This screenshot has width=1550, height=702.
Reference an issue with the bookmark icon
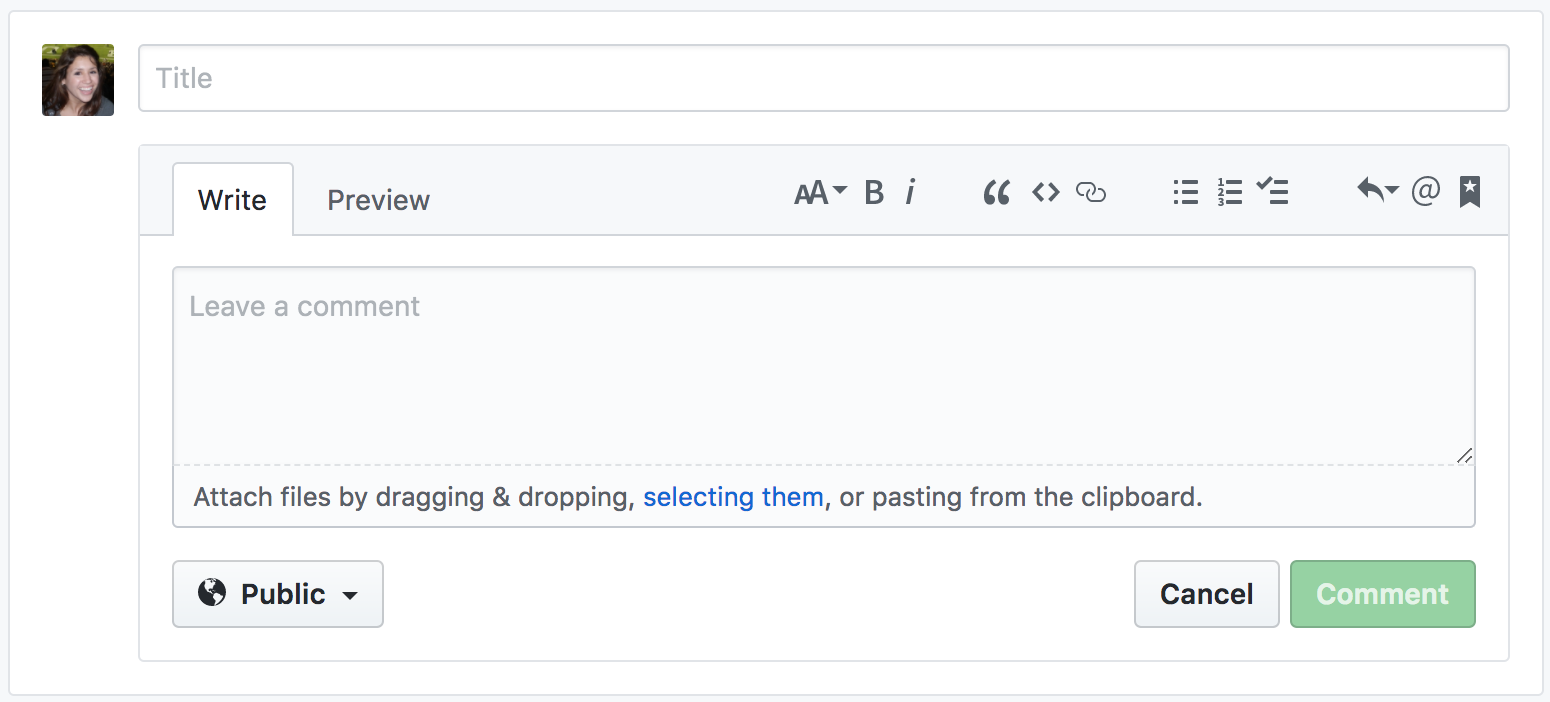(1469, 192)
